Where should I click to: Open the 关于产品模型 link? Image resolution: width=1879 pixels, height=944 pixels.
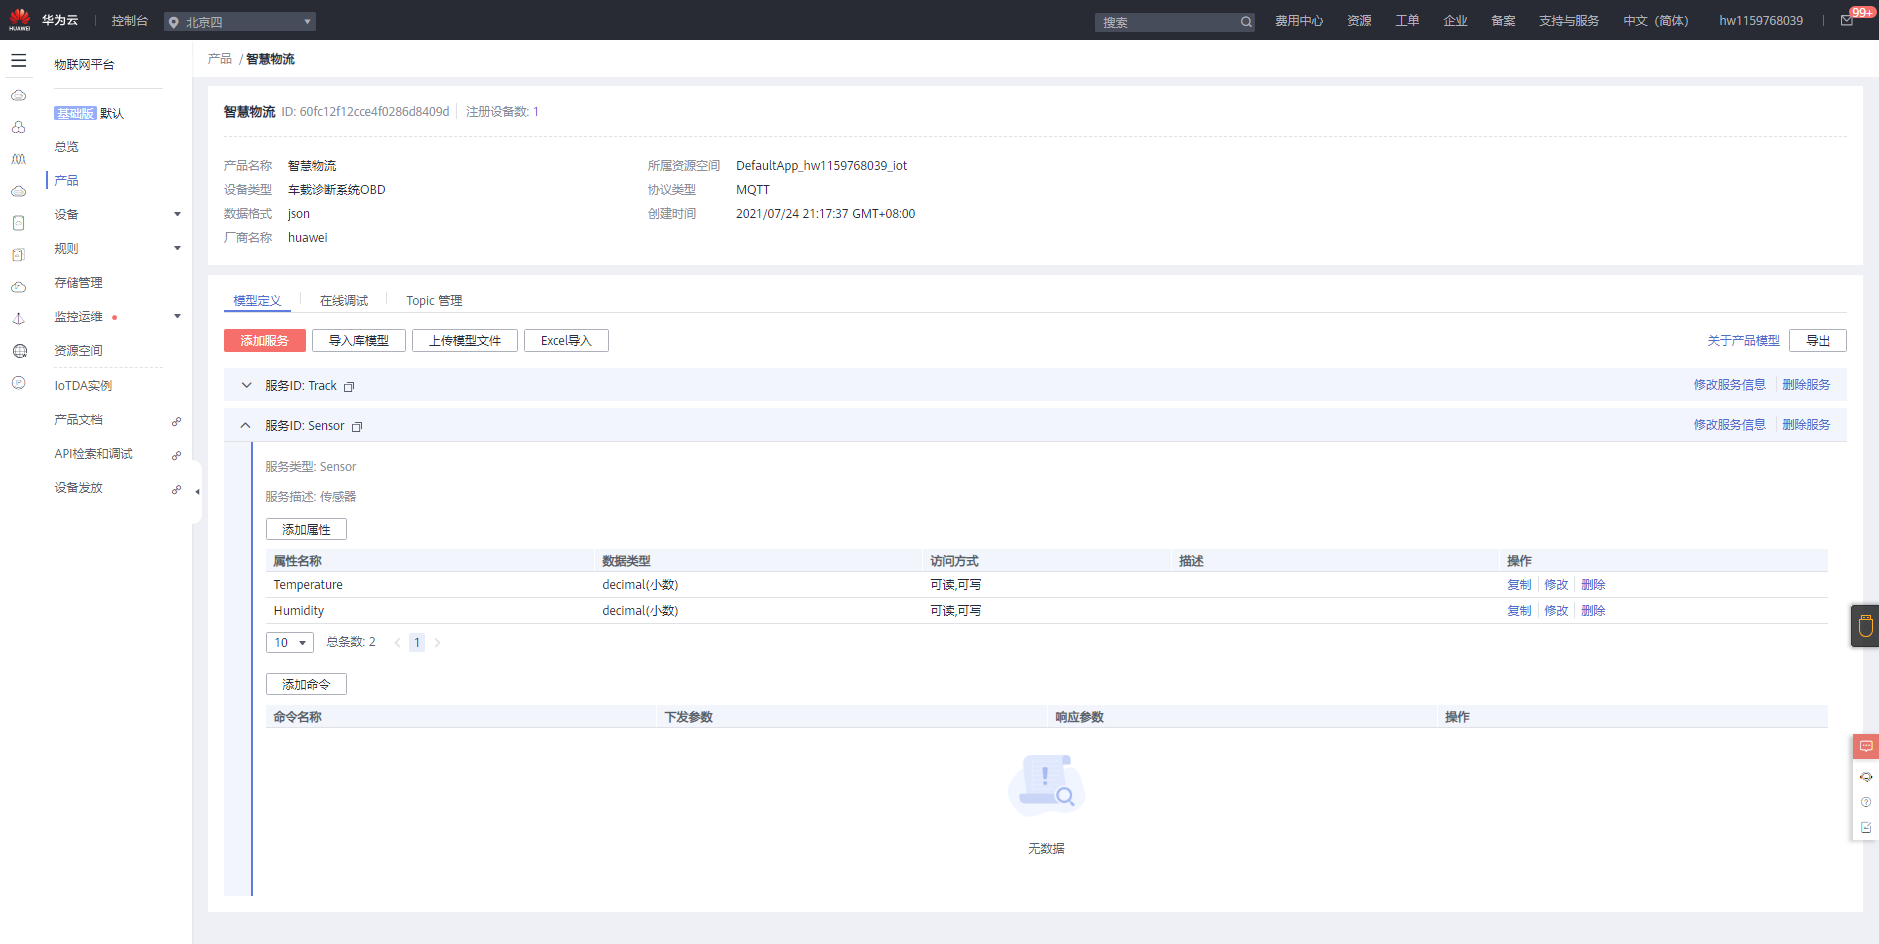[x=1743, y=341]
